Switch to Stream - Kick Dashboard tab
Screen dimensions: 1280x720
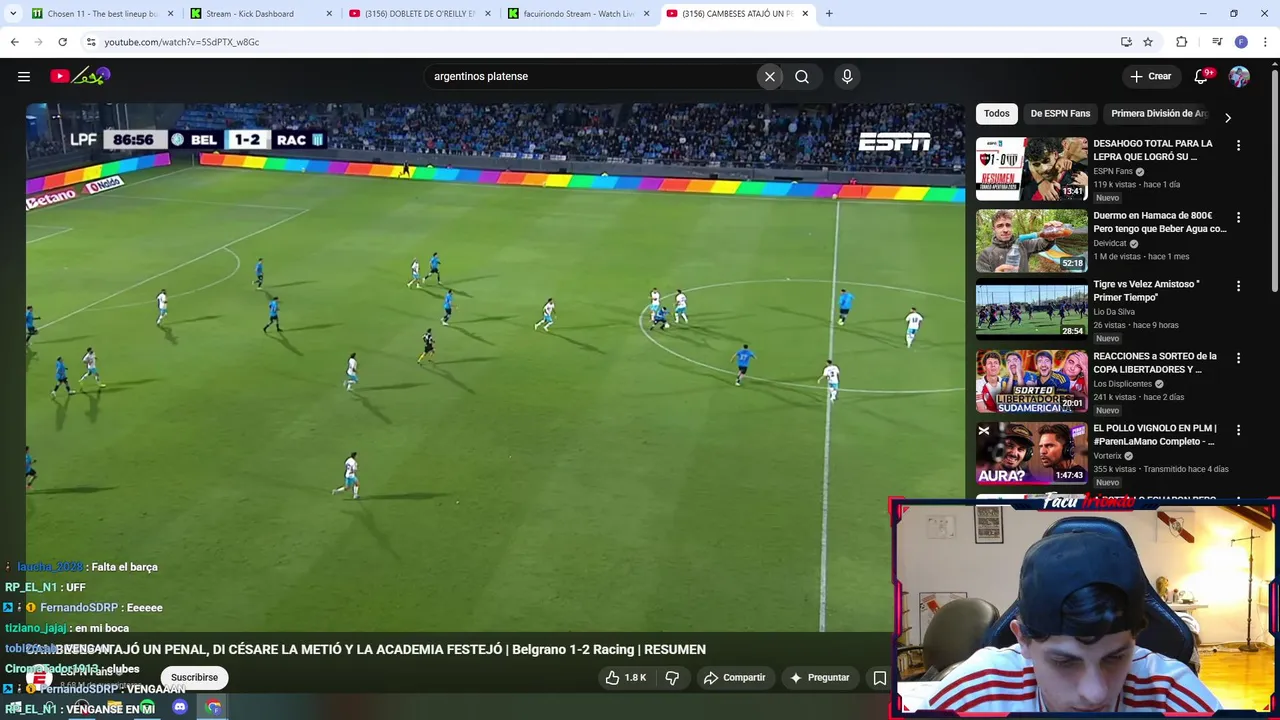(262, 14)
